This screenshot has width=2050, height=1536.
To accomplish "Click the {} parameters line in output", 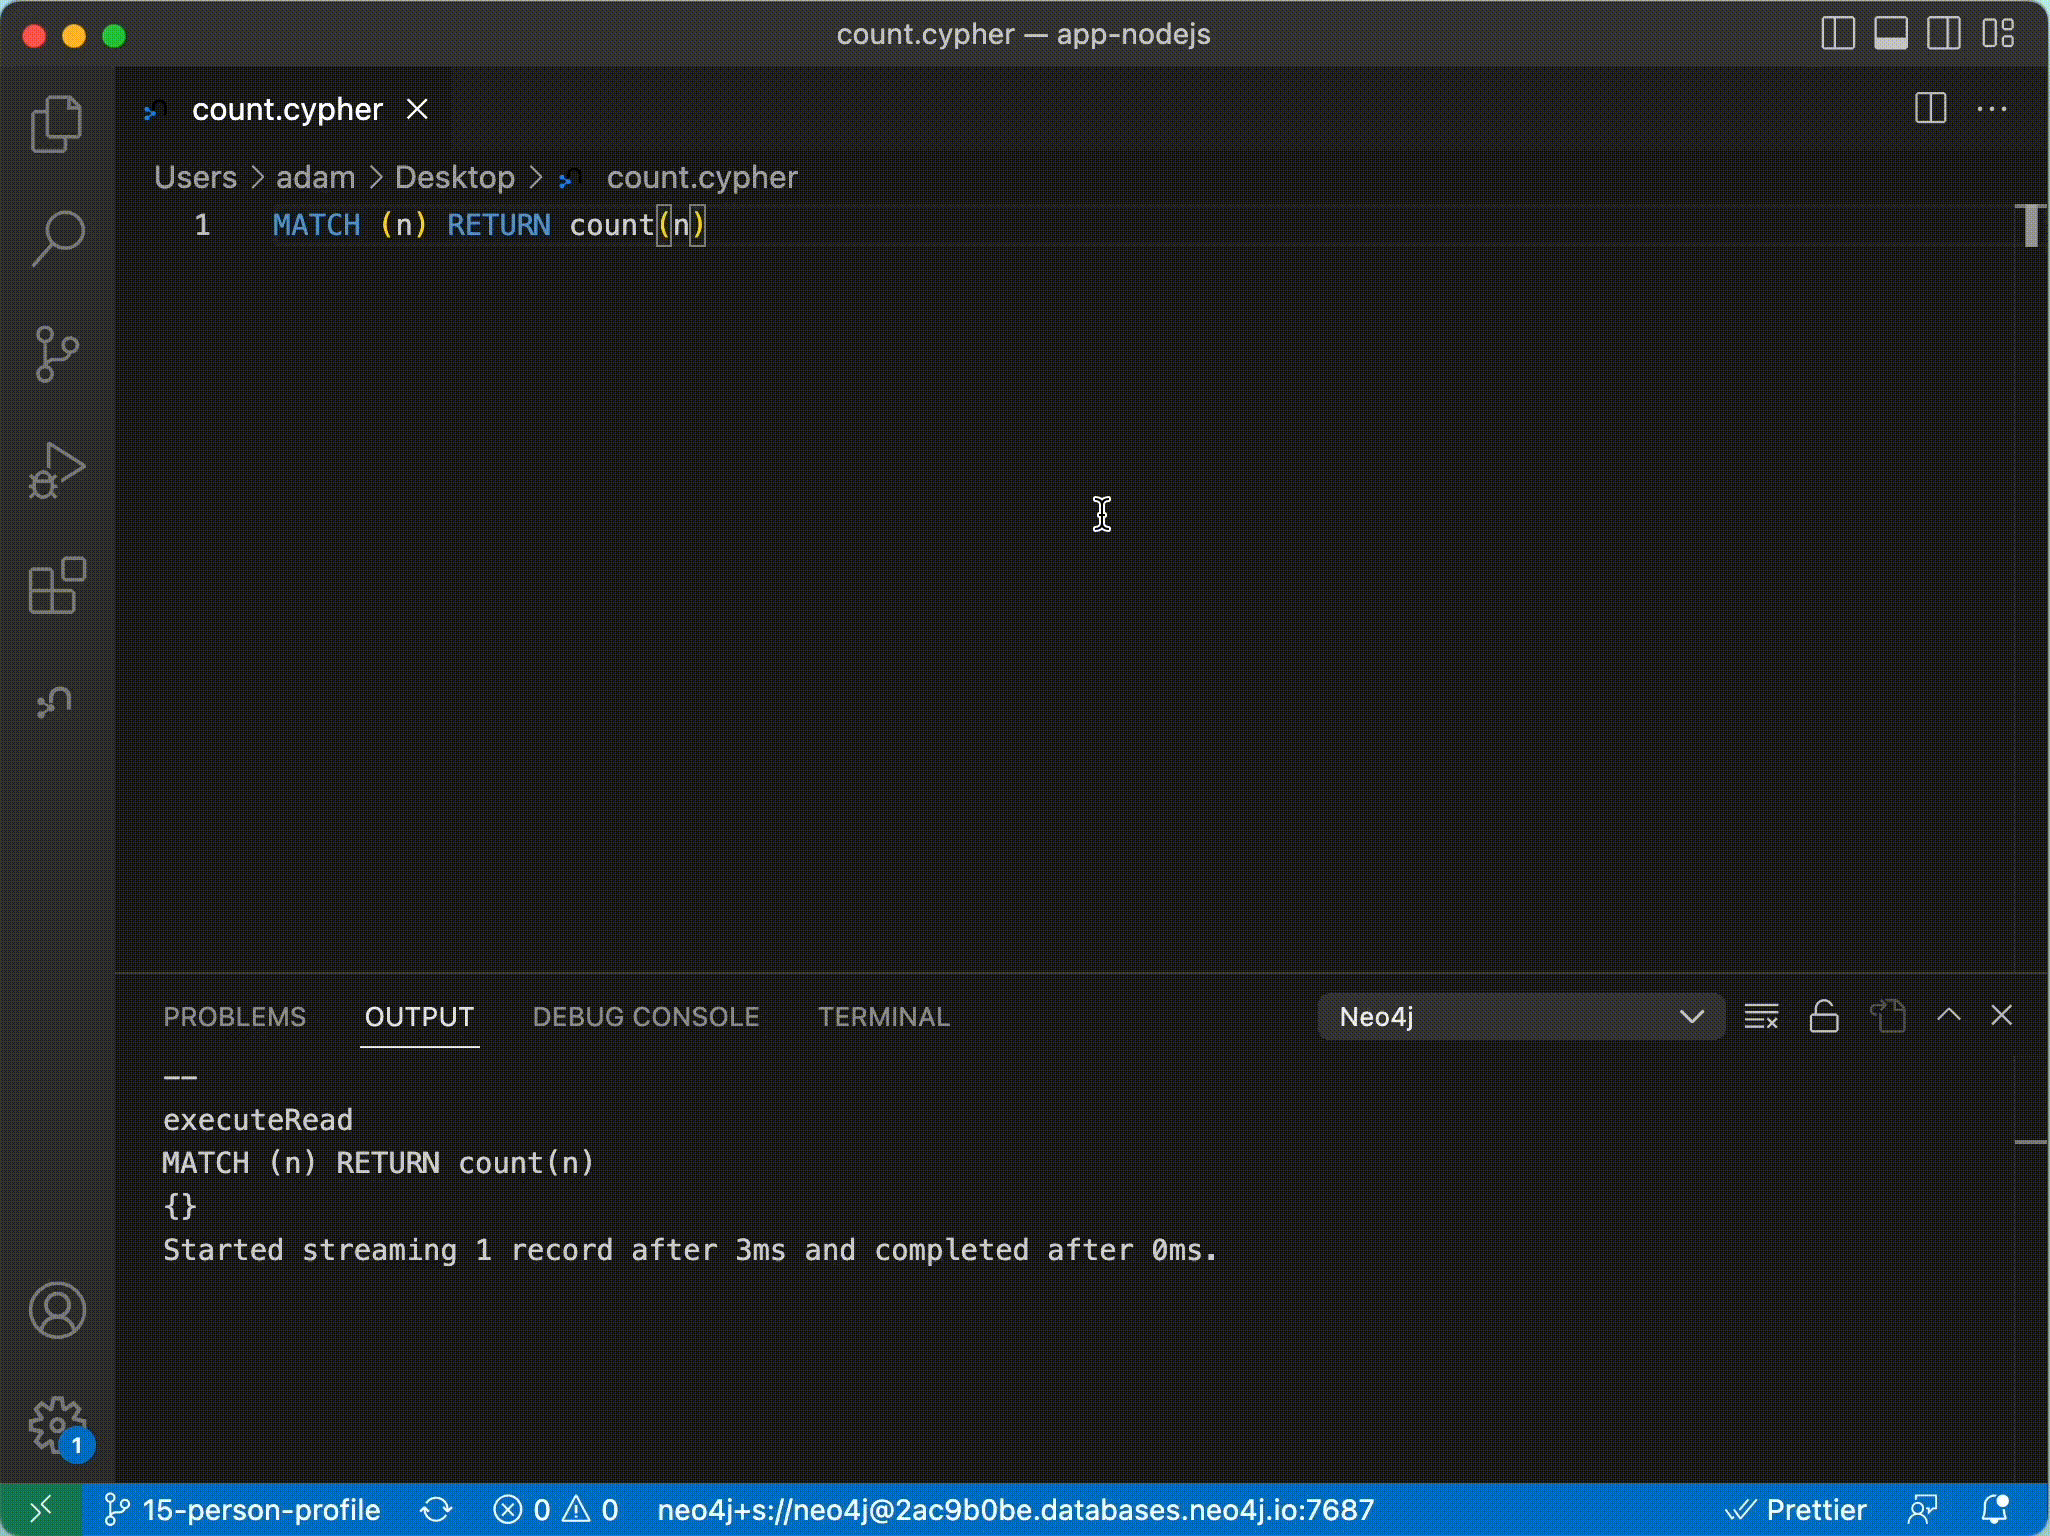I will [x=180, y=1206].
